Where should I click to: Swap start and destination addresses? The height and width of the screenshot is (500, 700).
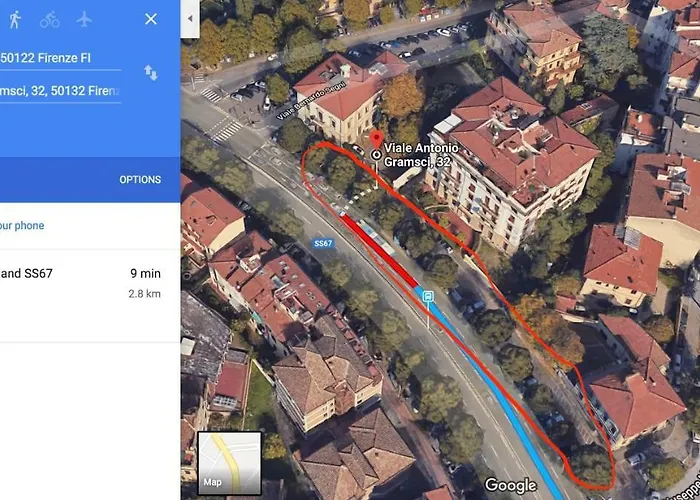[150, 72]
